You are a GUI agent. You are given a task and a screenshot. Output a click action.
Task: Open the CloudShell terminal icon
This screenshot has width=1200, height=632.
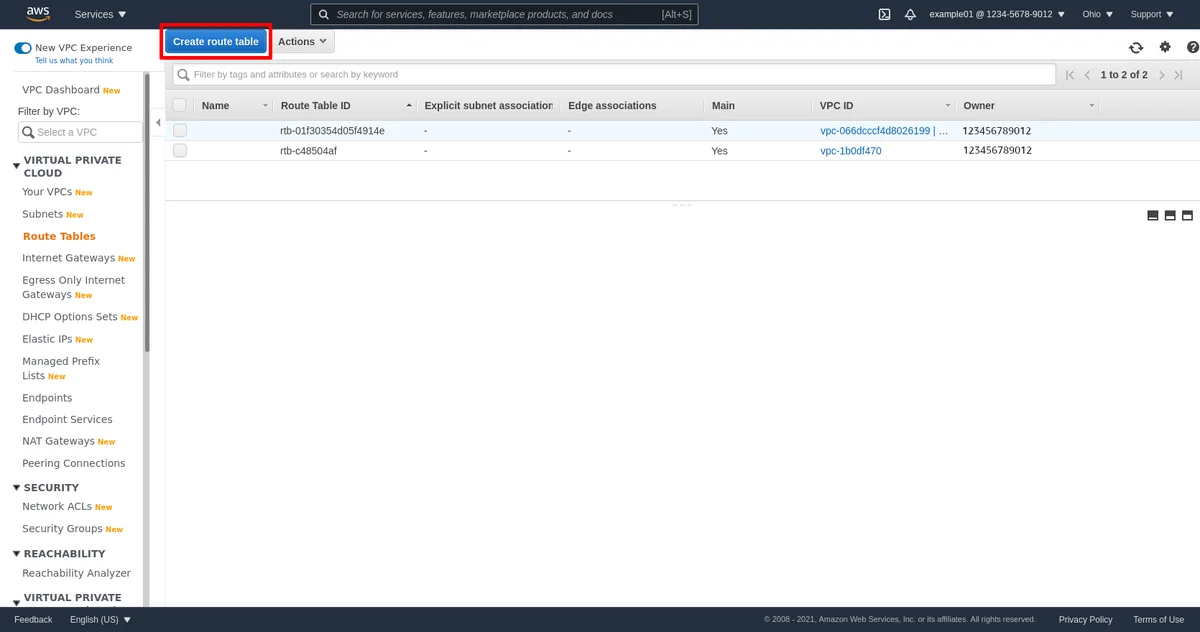tap(884, 14)
